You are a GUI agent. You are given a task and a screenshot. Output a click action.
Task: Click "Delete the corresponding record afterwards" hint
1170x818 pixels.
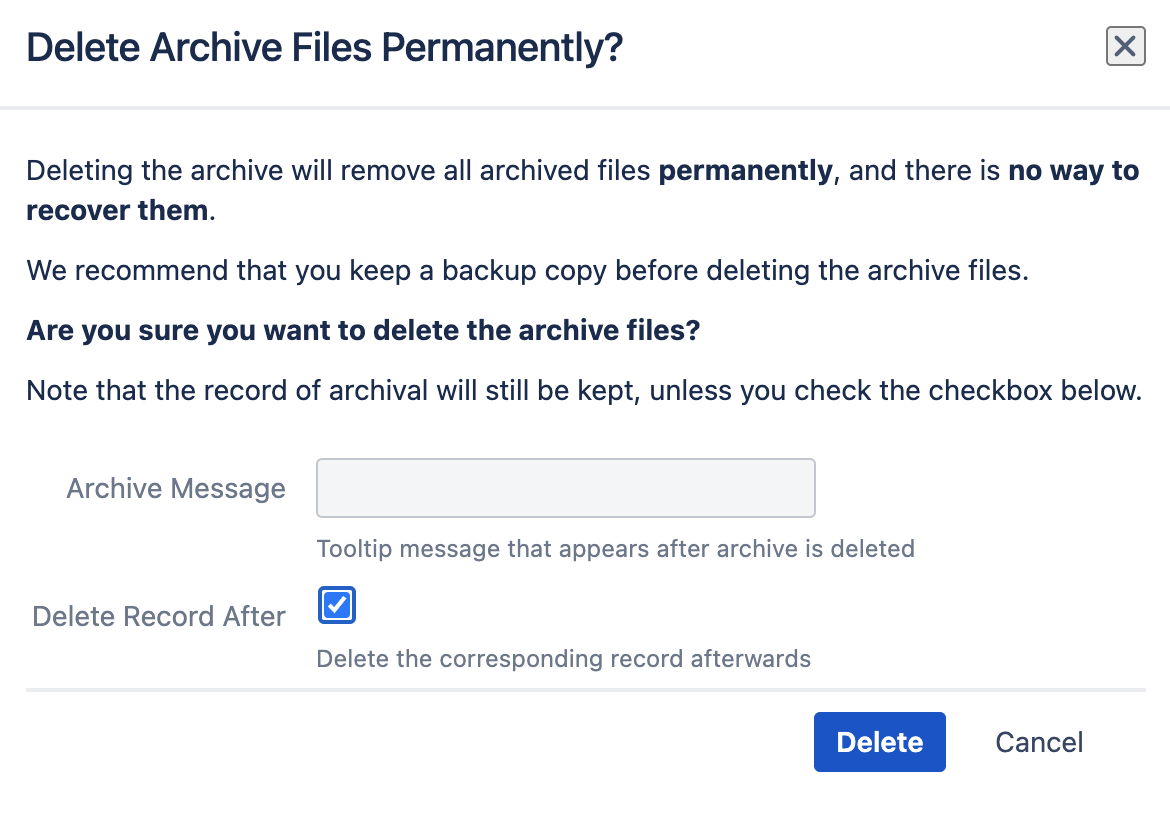pos(563,659)
